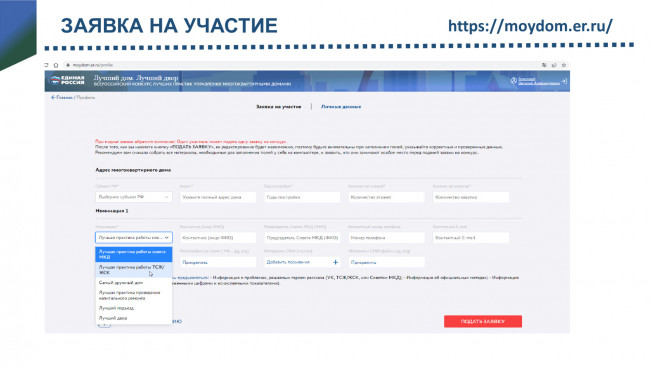Open the Выберите субъект РФ dropdown
650x366 pixels.
[133, 197]
